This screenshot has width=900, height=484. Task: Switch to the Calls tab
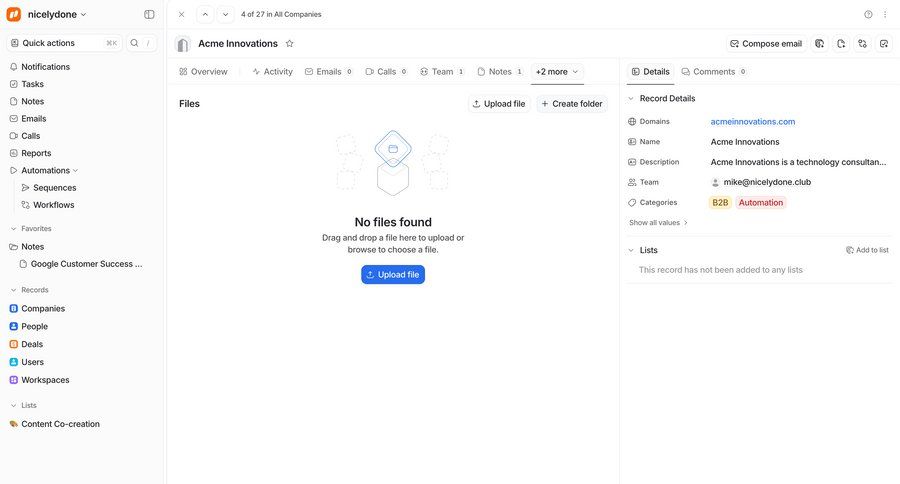(x=386, y=72)
